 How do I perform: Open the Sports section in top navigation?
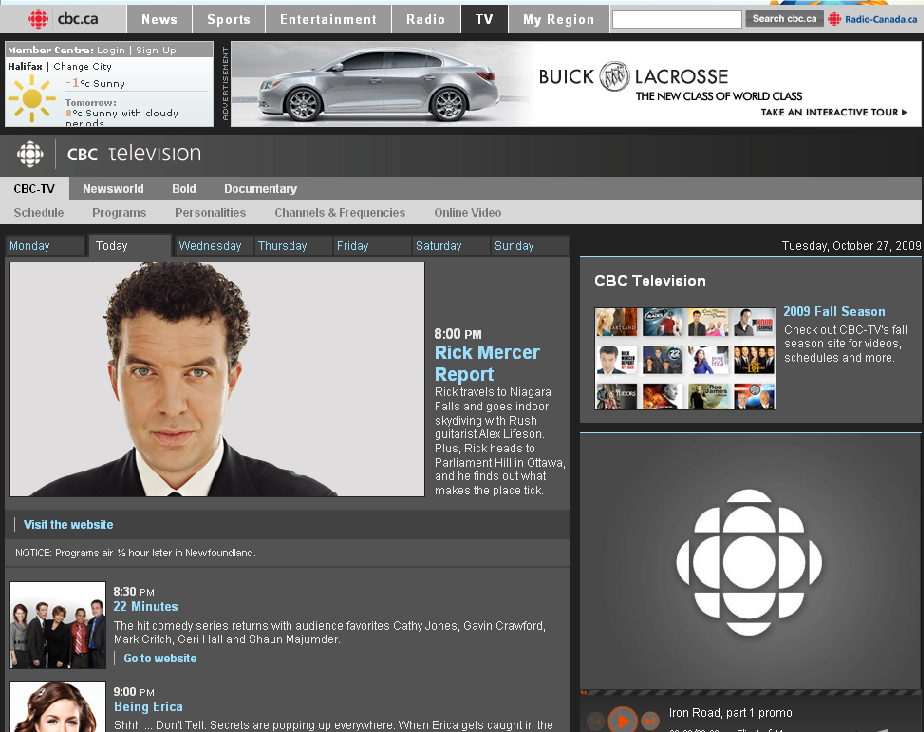tap(229, 19)
